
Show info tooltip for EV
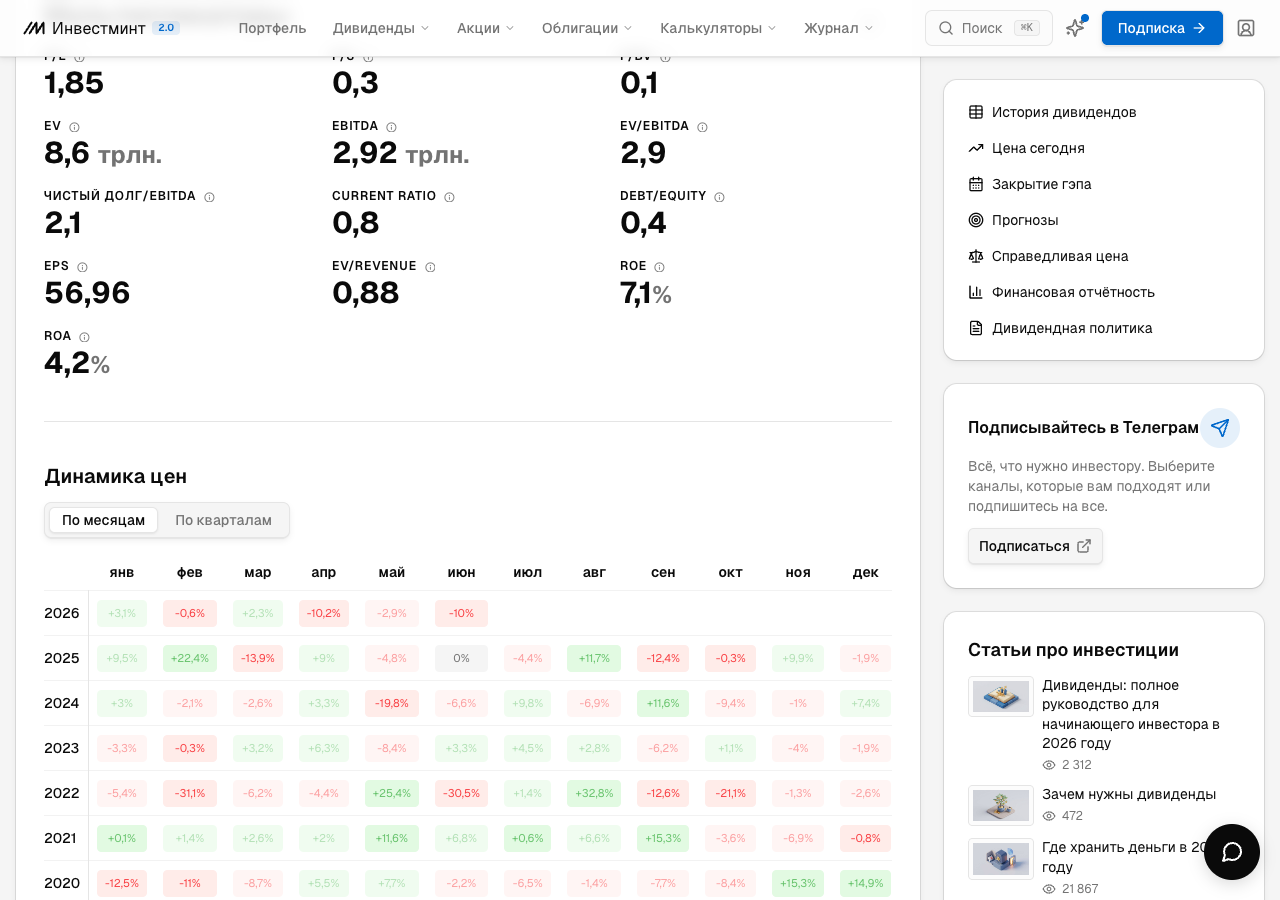click(x=74, y=127)
